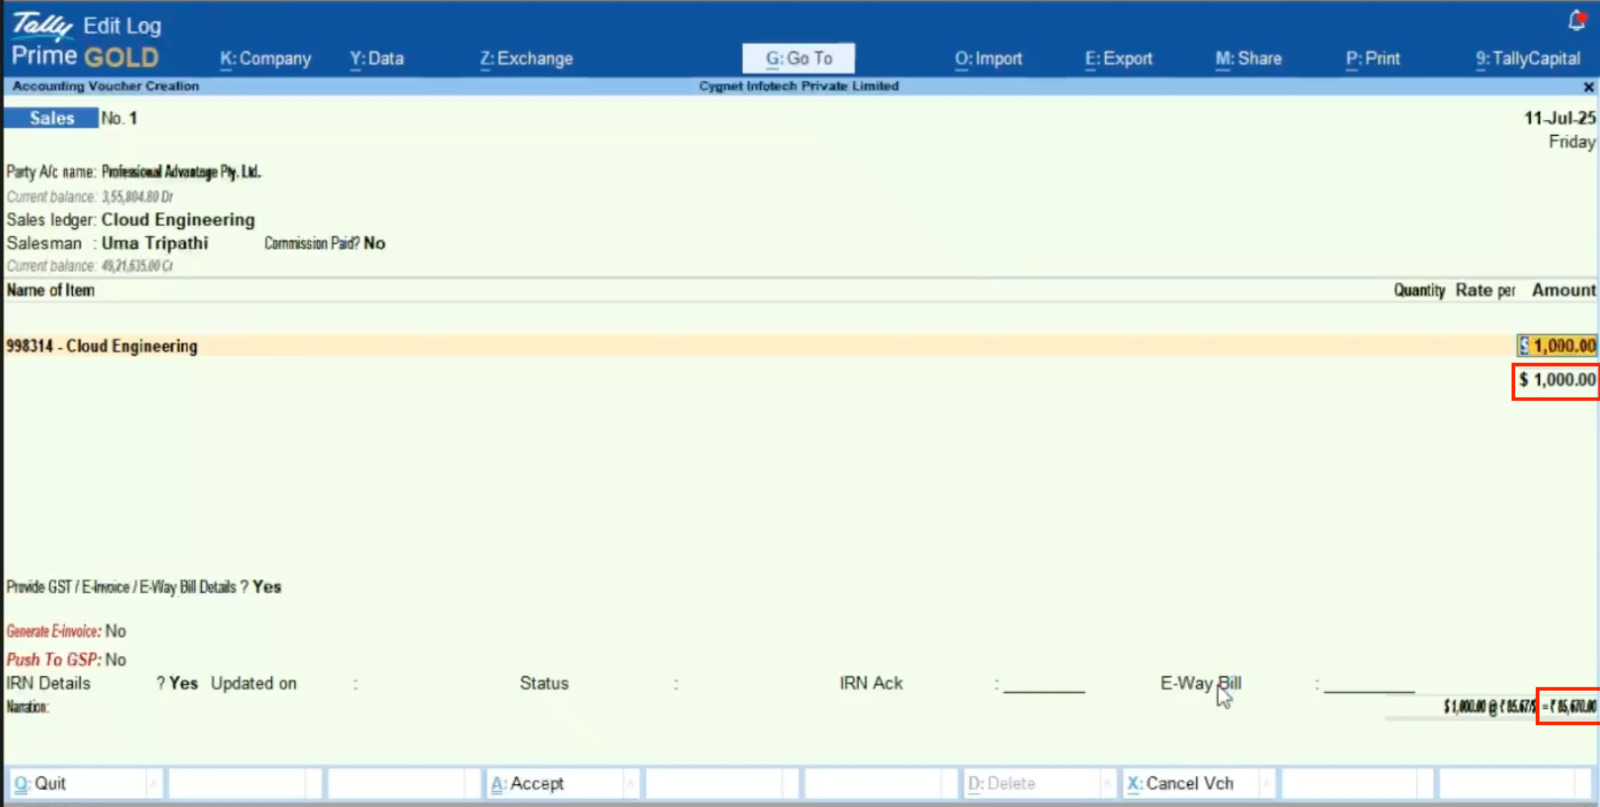Toggle the Push To GSP No field
The width and height of the screenshot is (1600, 807).
(x=116, y=660)
